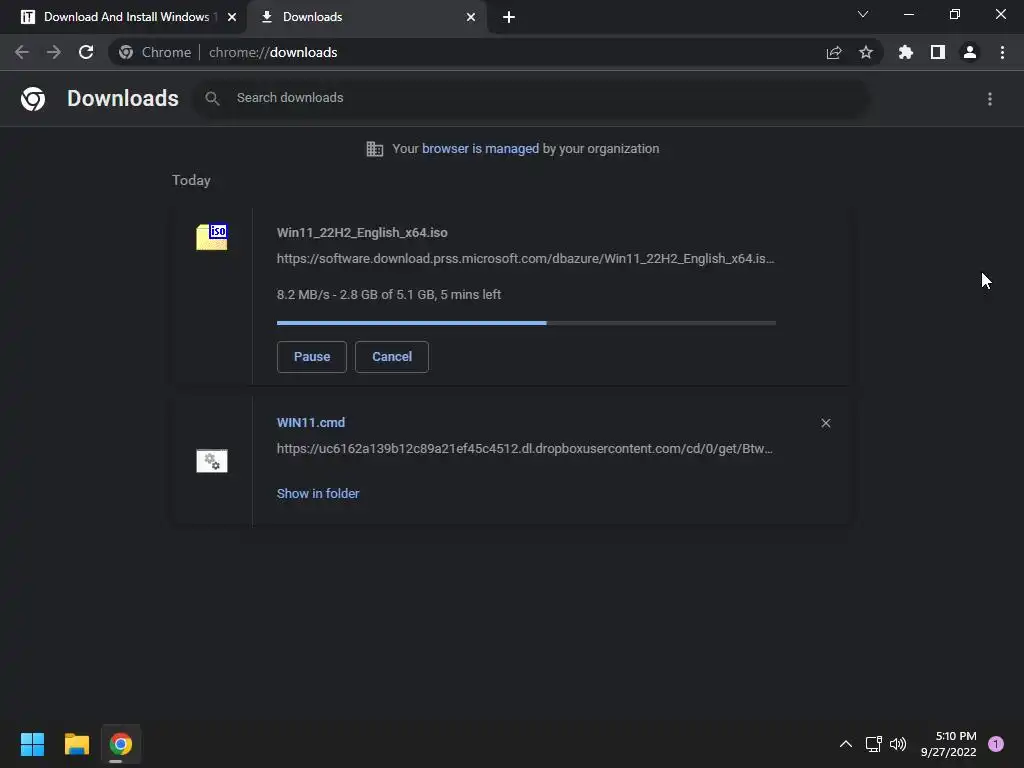Image resolution: width=1024 pixels, height=768 pixels.
Task: Click the Win11_22H2_English_x64.iso file name
Action: (362, 232)
